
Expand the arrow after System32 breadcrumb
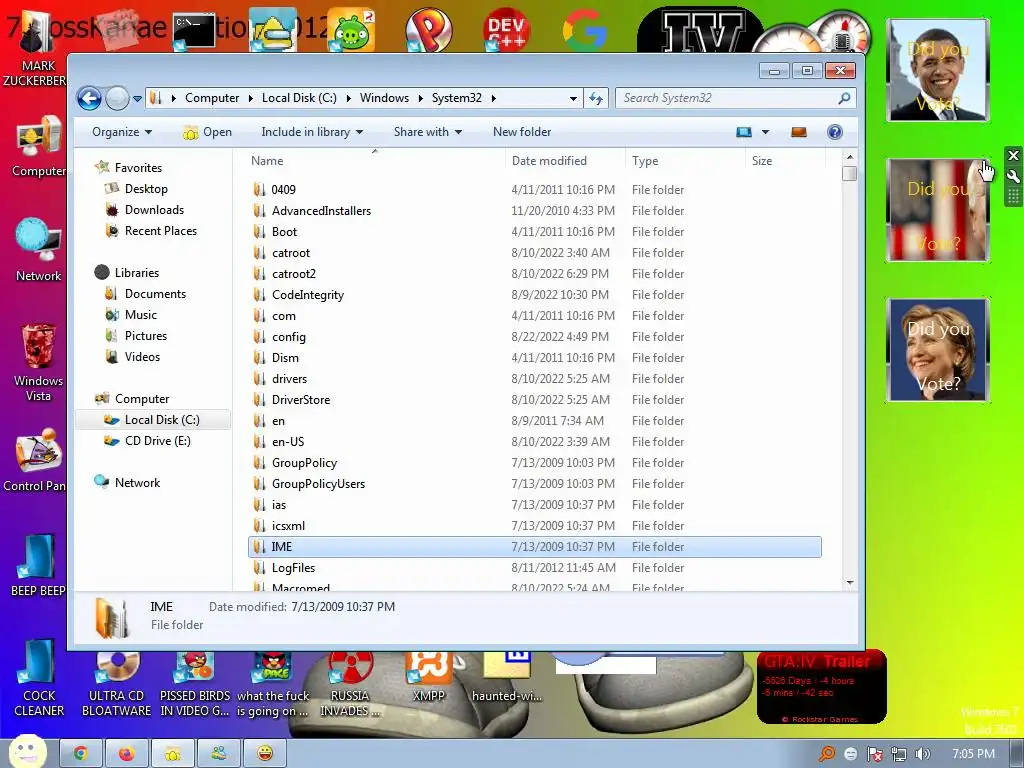[x=494, y=99]
